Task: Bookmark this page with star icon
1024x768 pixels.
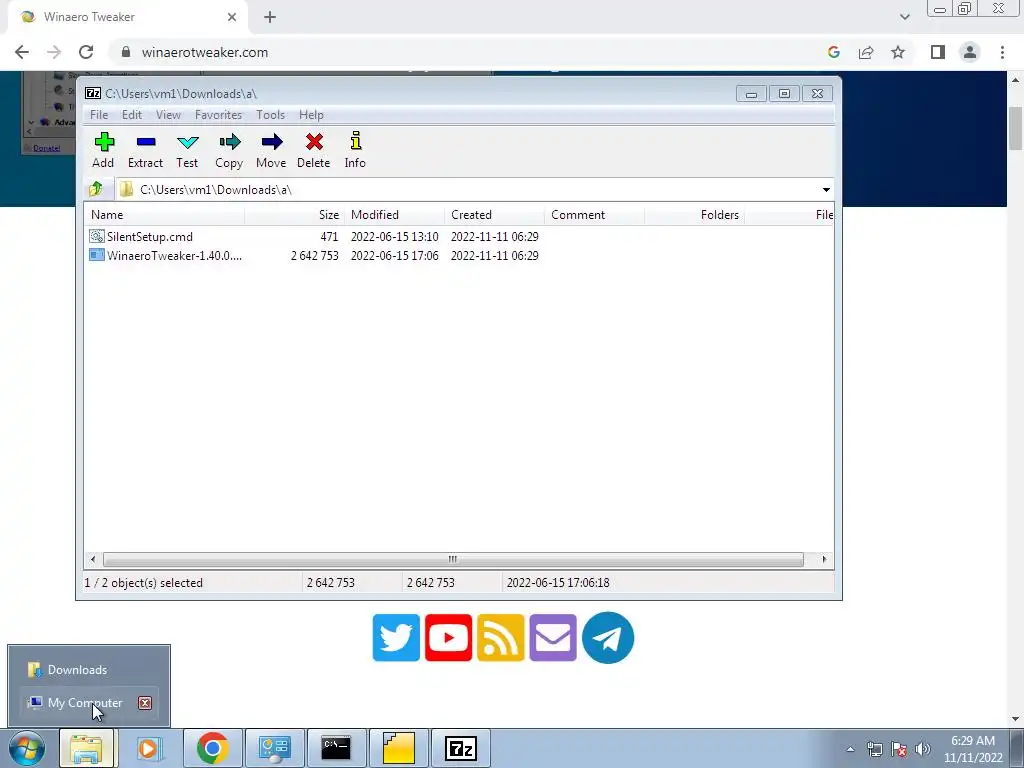Action: pos(898,52)
